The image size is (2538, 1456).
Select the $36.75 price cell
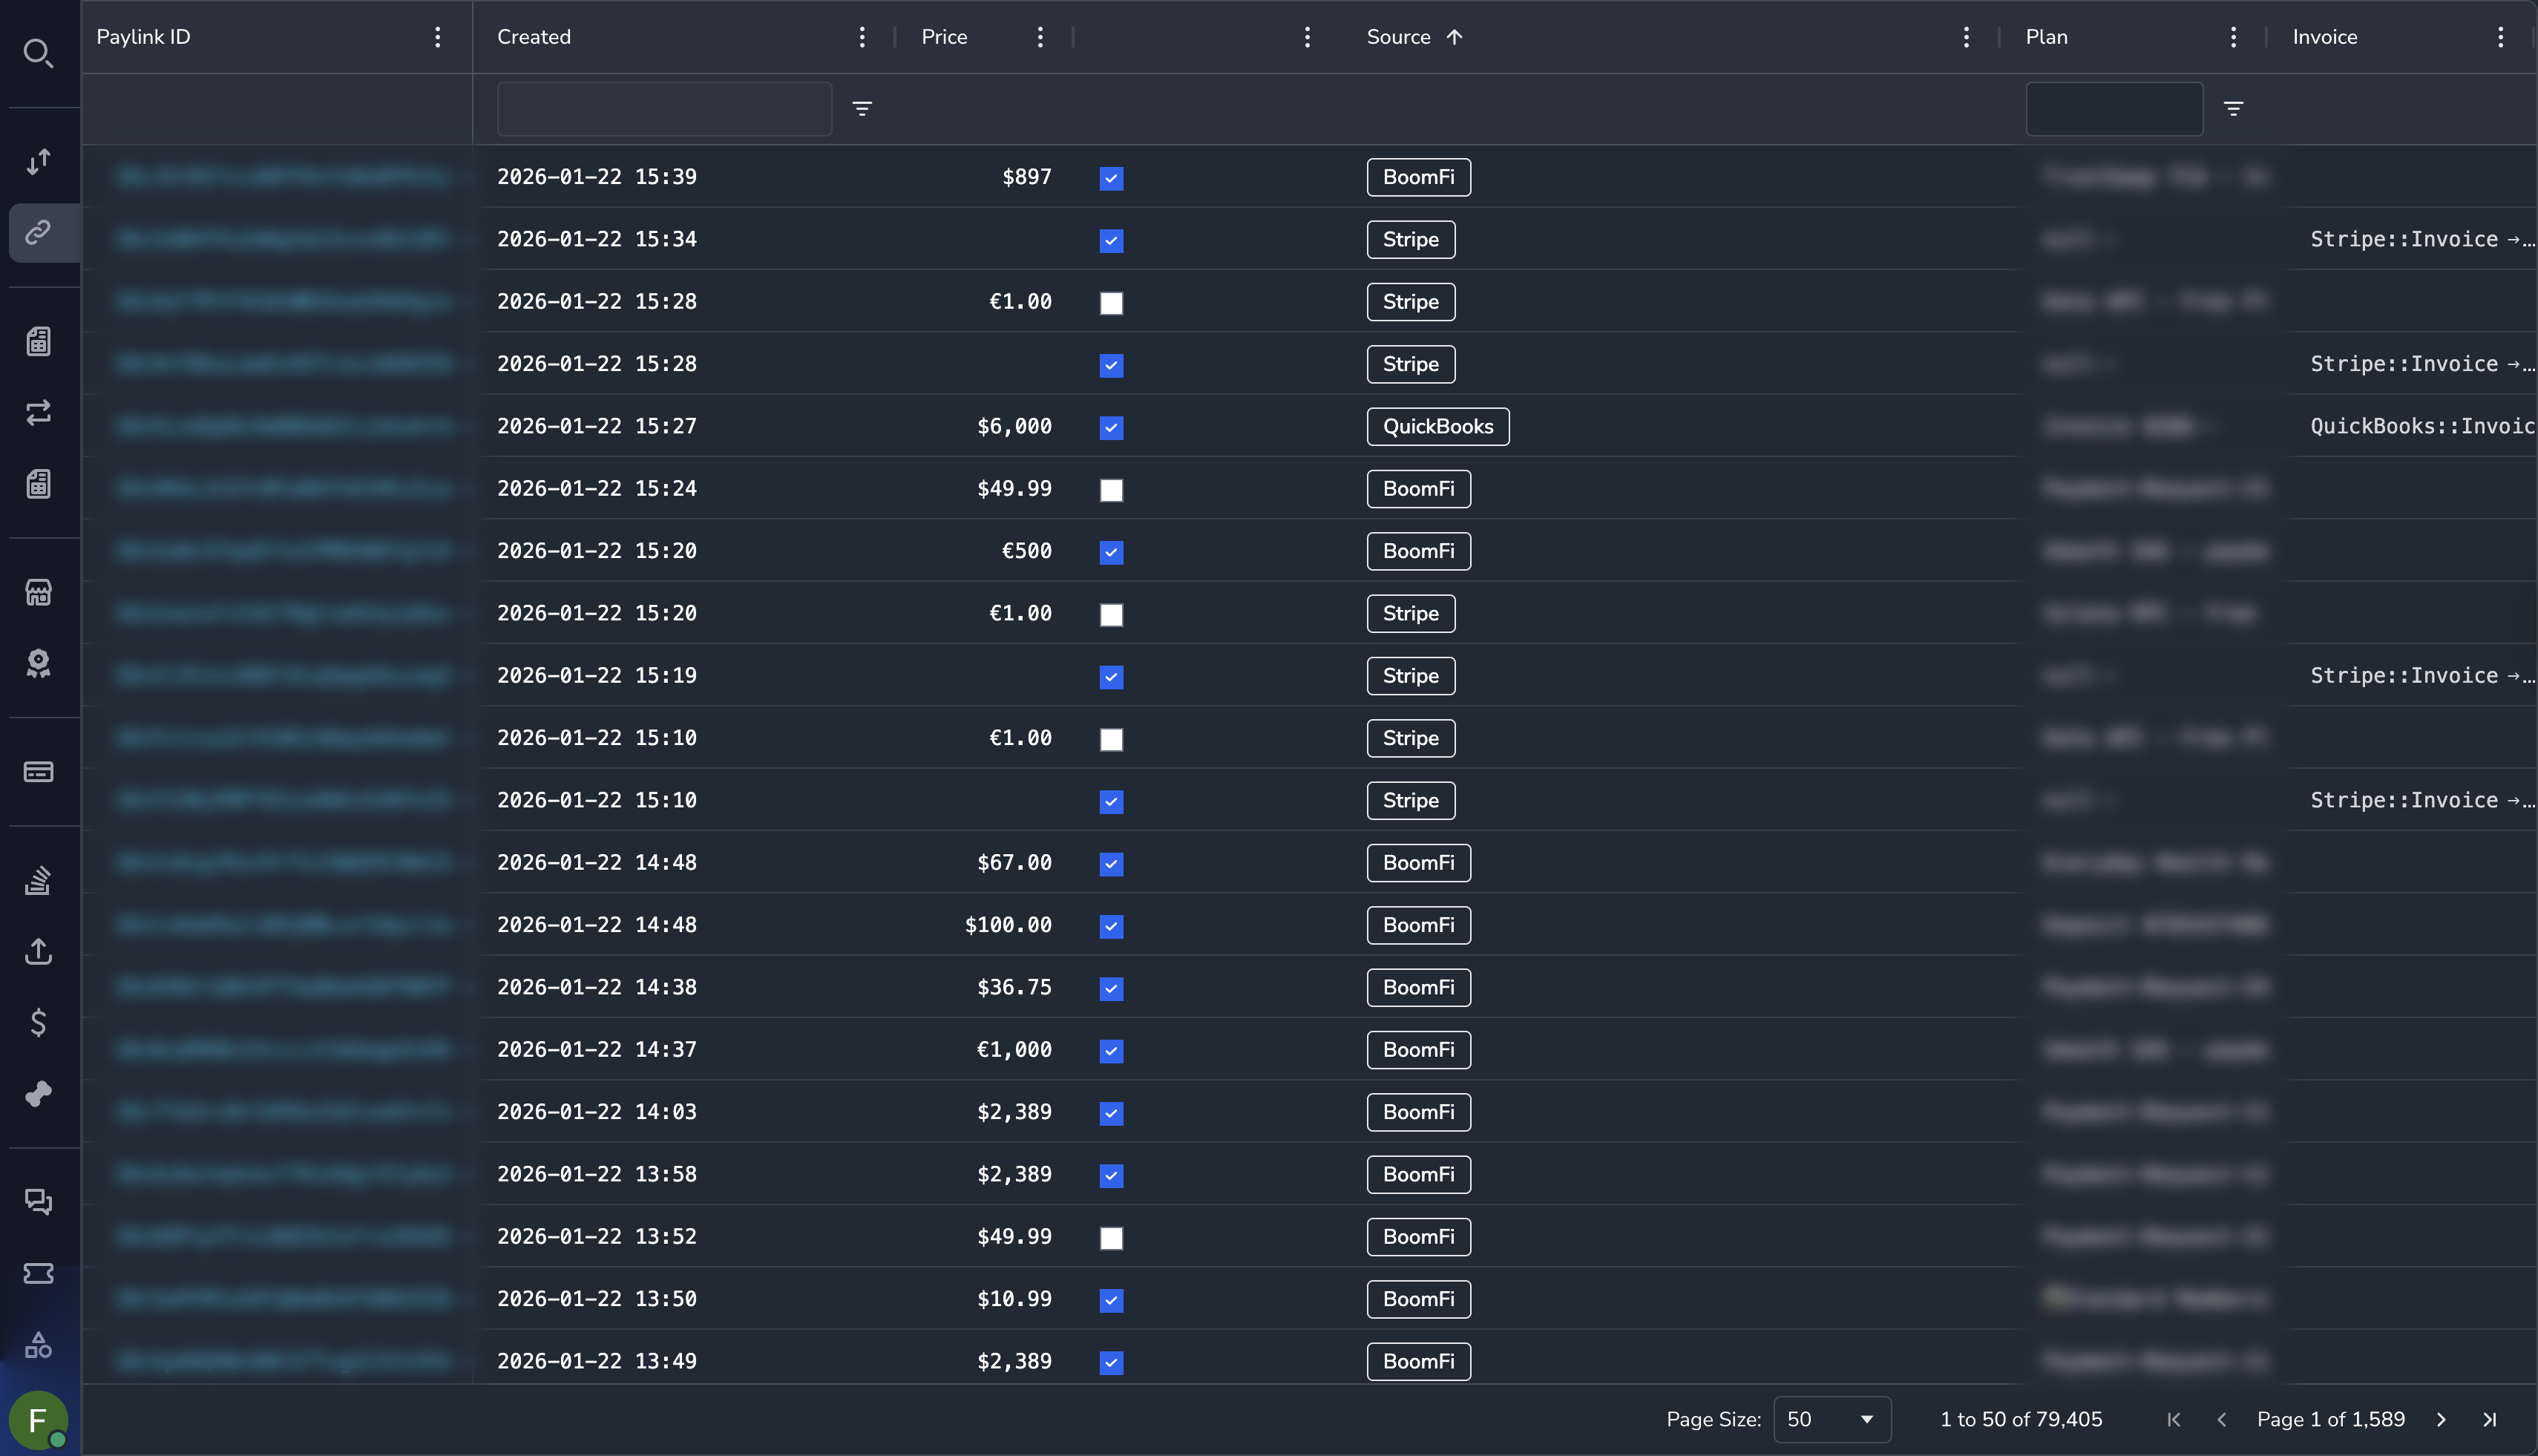(x=1014, y=987)
